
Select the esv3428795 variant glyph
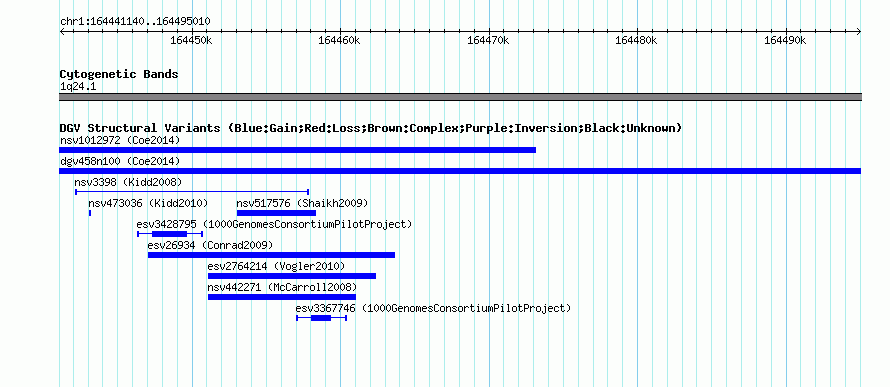click(x=170, y=234)
